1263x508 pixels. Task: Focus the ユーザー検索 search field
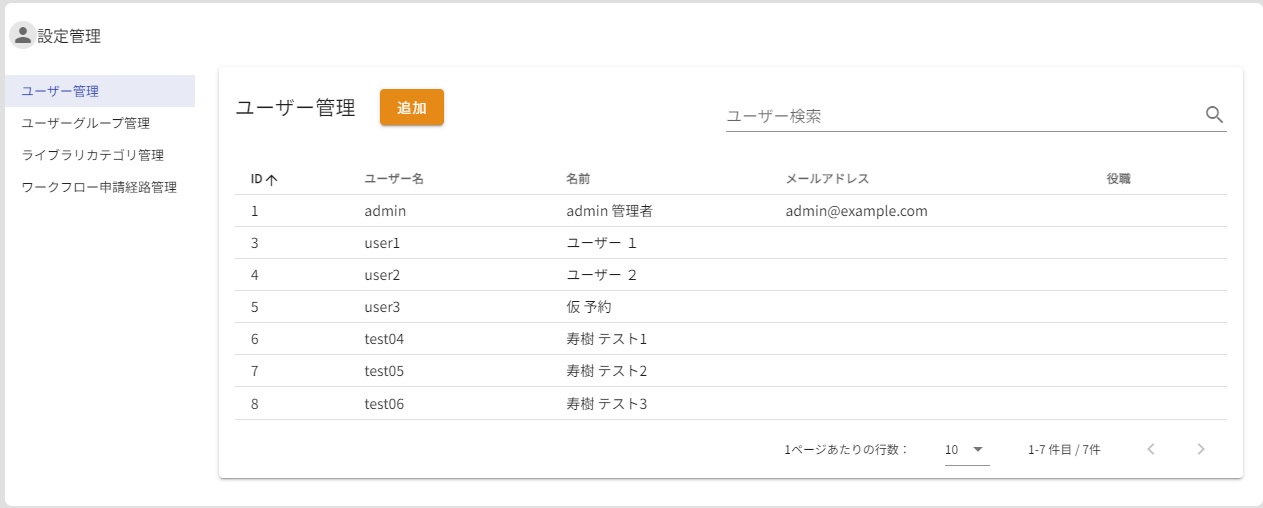pyautogui.click(x=960, y=116)
